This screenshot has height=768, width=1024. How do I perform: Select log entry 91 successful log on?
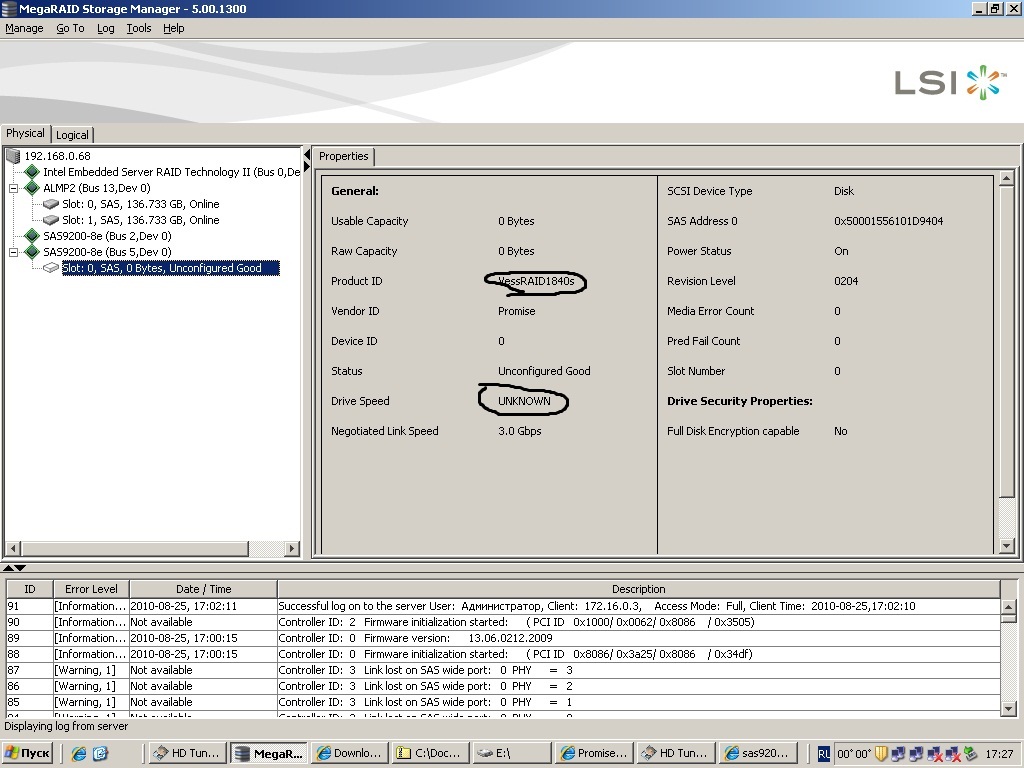point(503,606)
